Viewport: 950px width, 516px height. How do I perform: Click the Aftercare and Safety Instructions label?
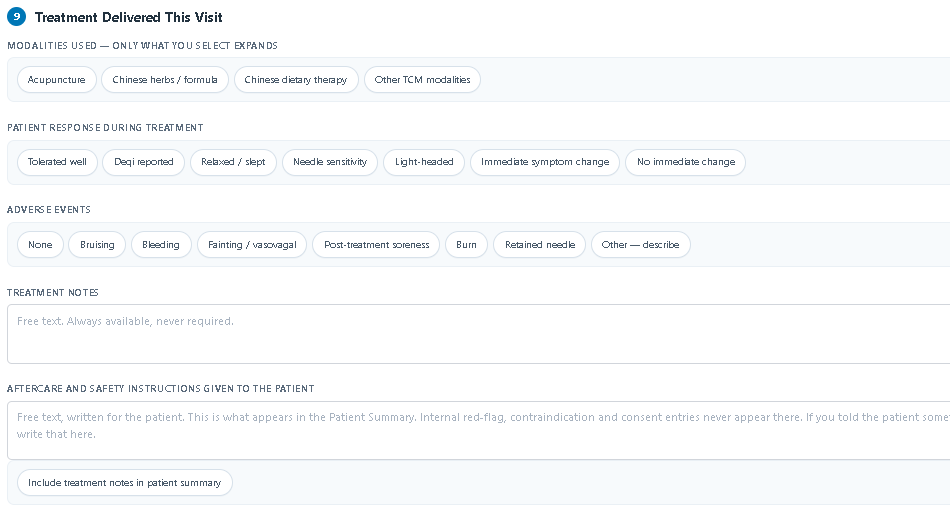pyautogui.click(x=161, y=389)
